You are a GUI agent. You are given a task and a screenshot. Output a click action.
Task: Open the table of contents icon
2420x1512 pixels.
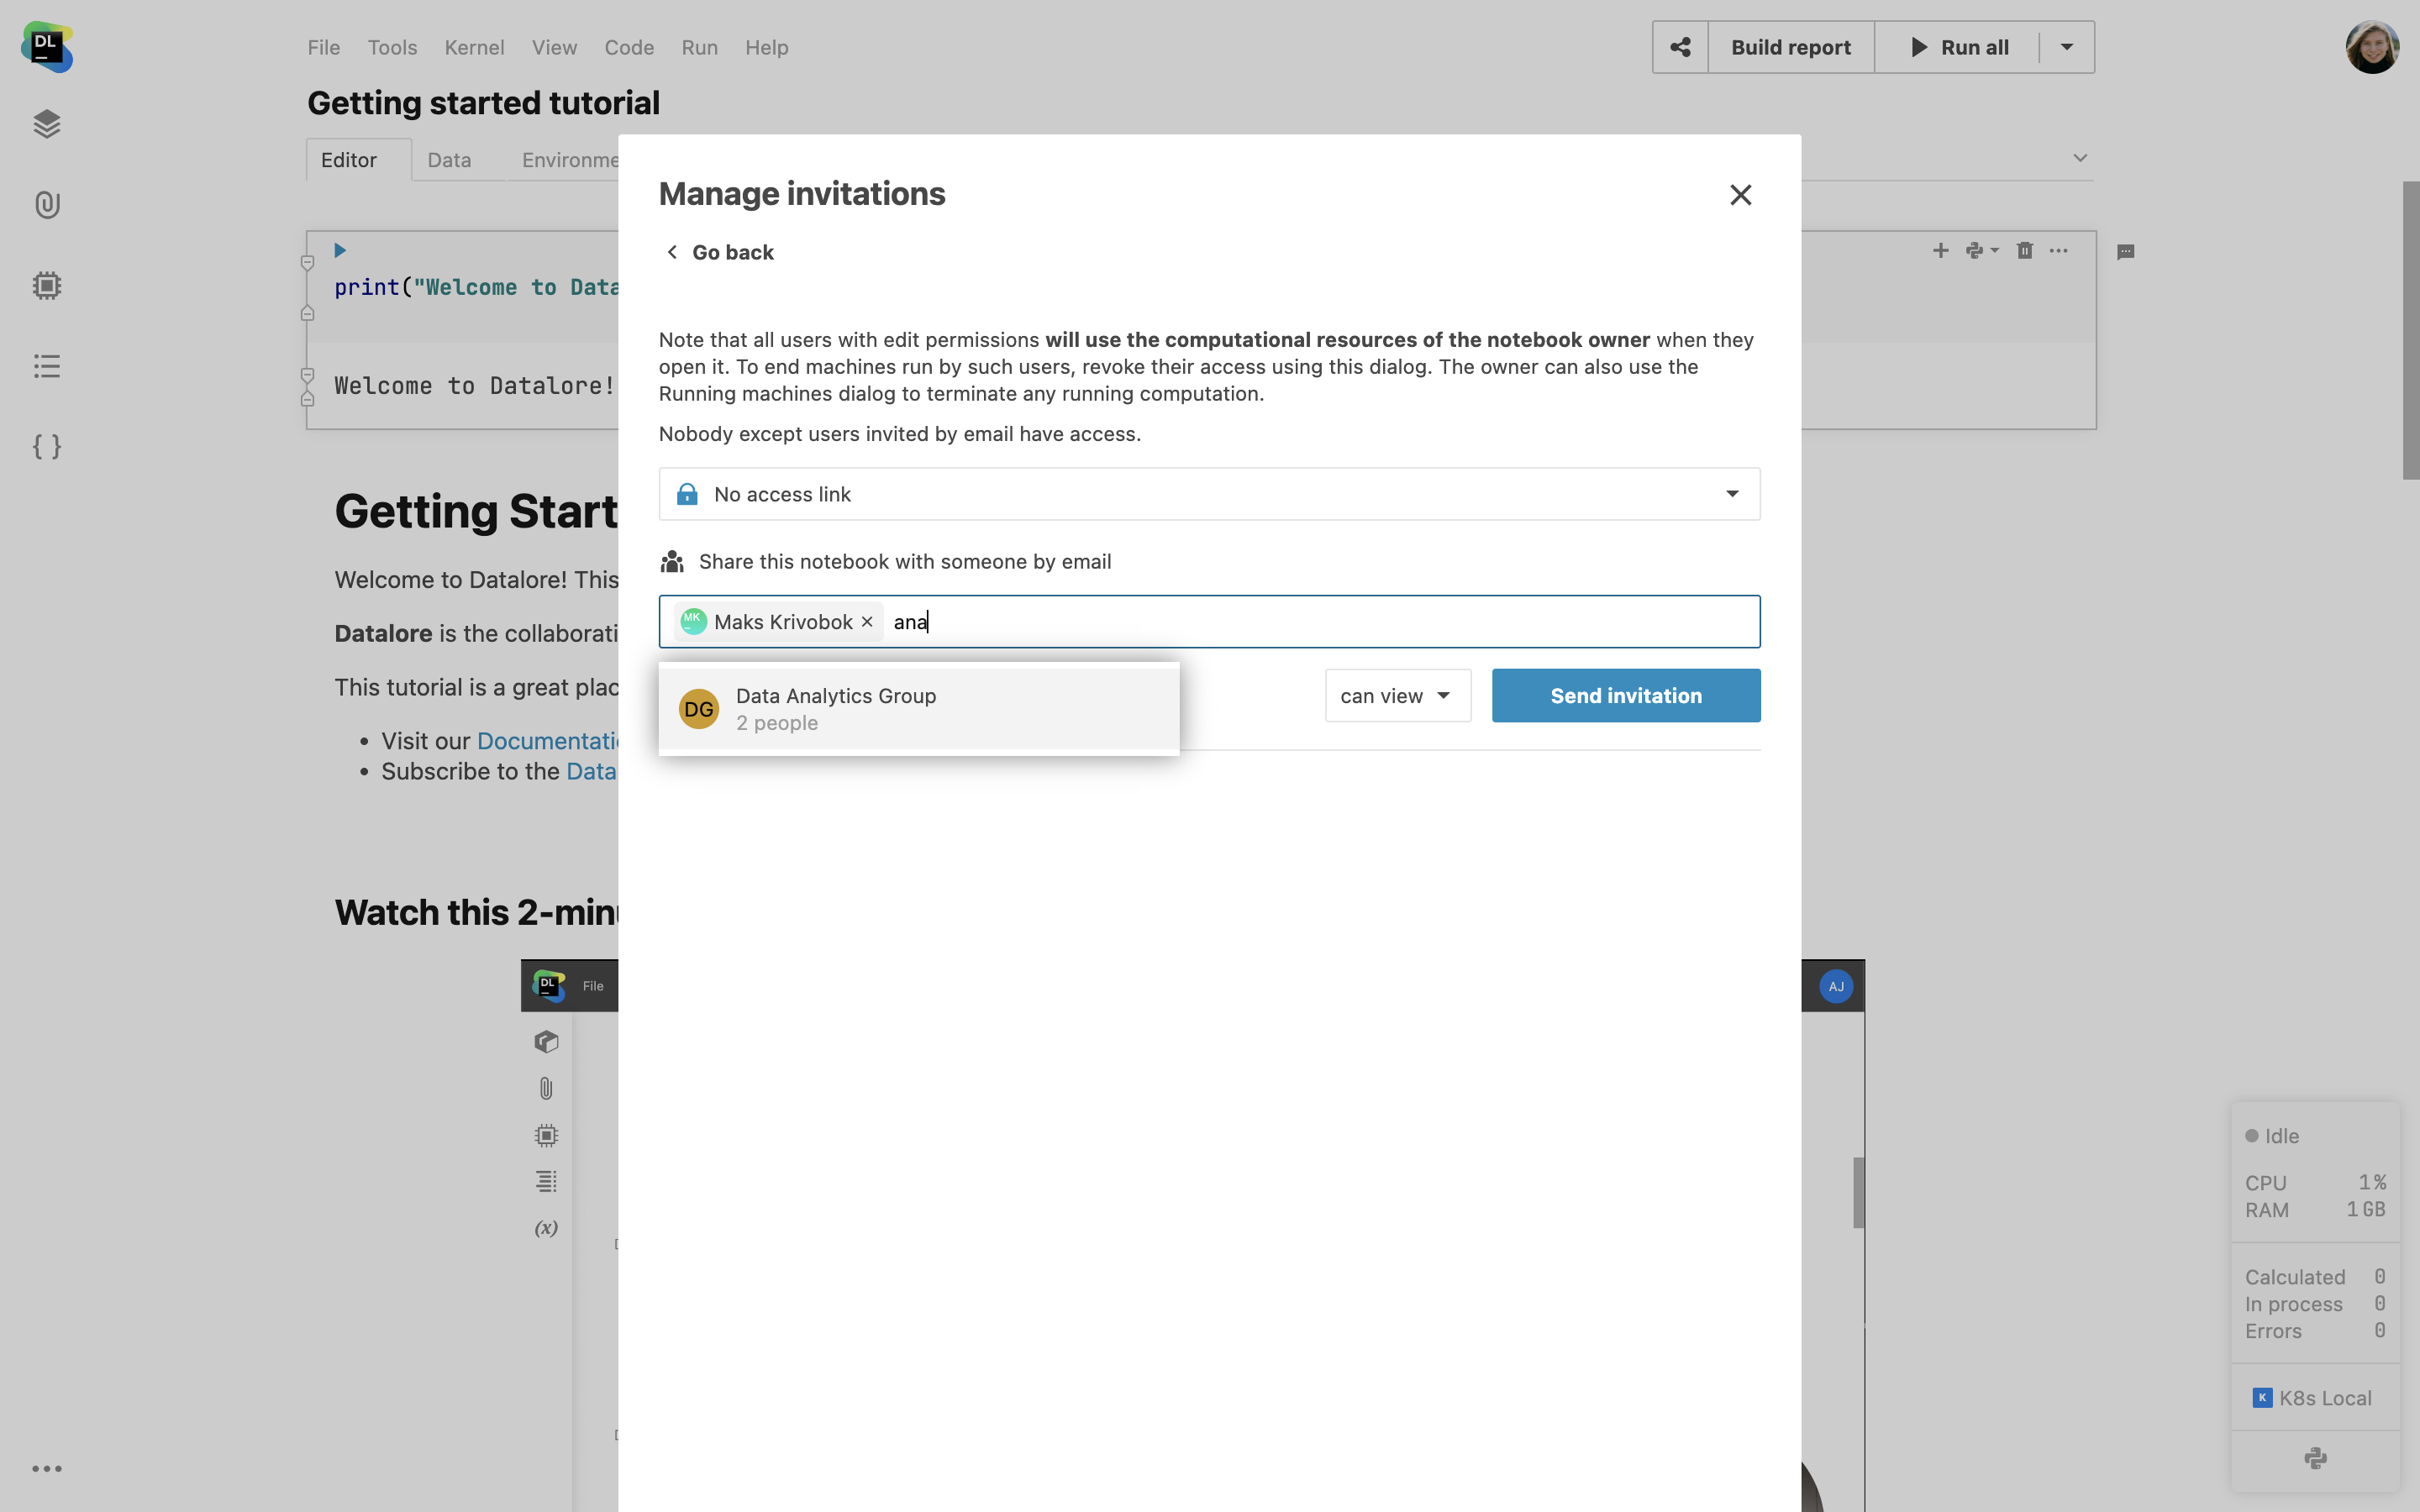pyautogui.click(x=47, y=366)
